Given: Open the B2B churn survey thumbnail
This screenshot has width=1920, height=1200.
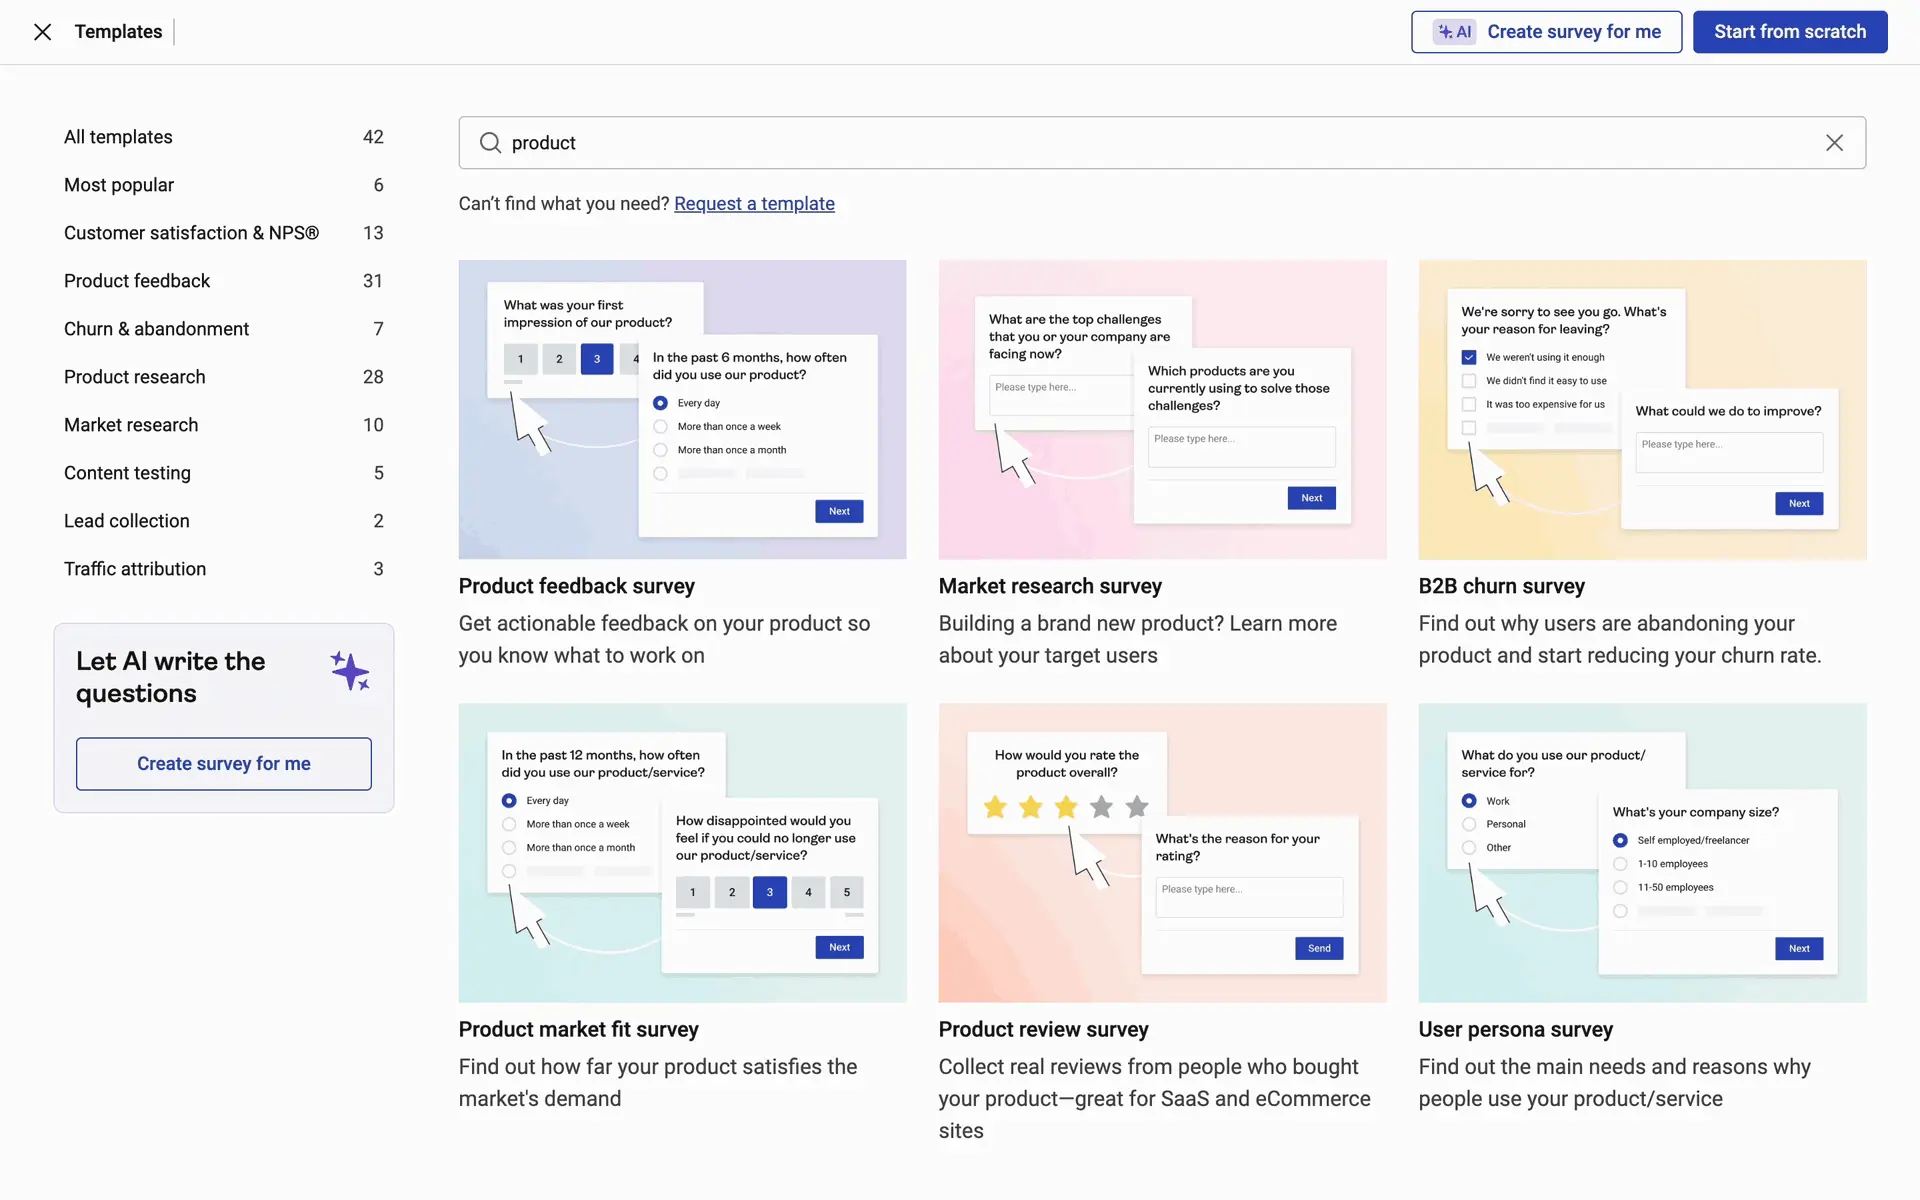Looking at the screenshot, I should pos(1642,409).
